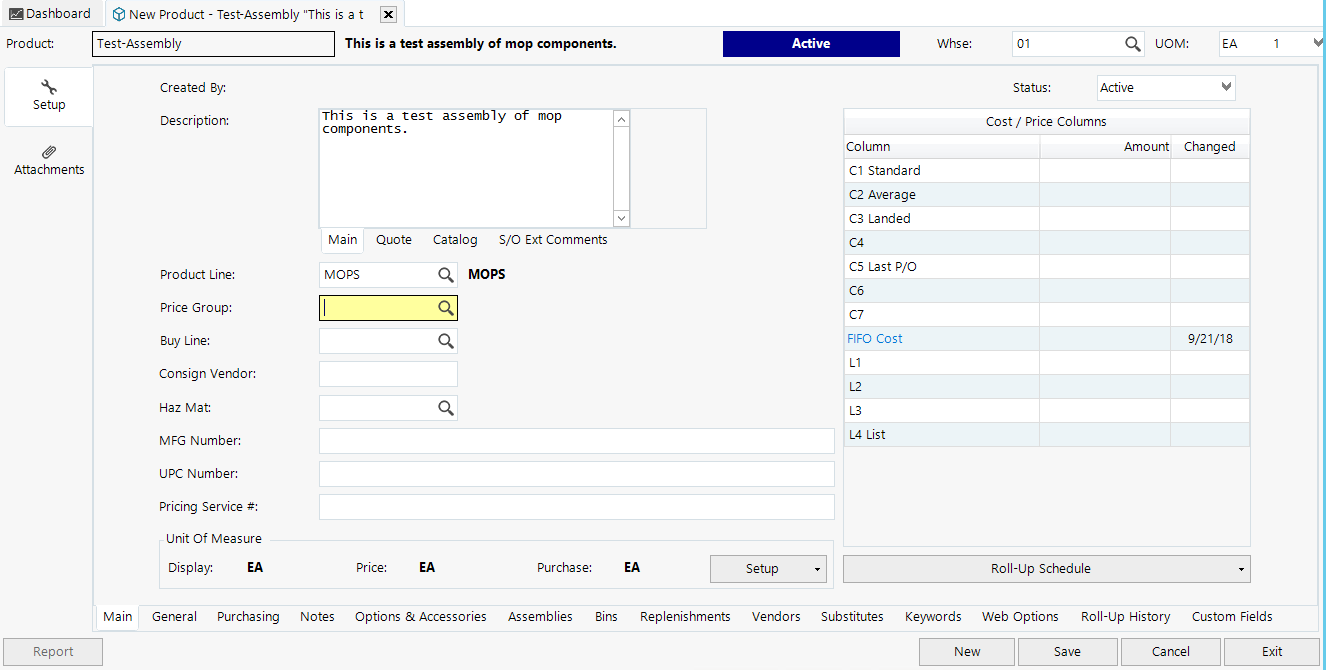Viewport: 1326px width, 670px height.
Task: Click the Price Group lookup magnifier
Action: [x=446, y=307]
